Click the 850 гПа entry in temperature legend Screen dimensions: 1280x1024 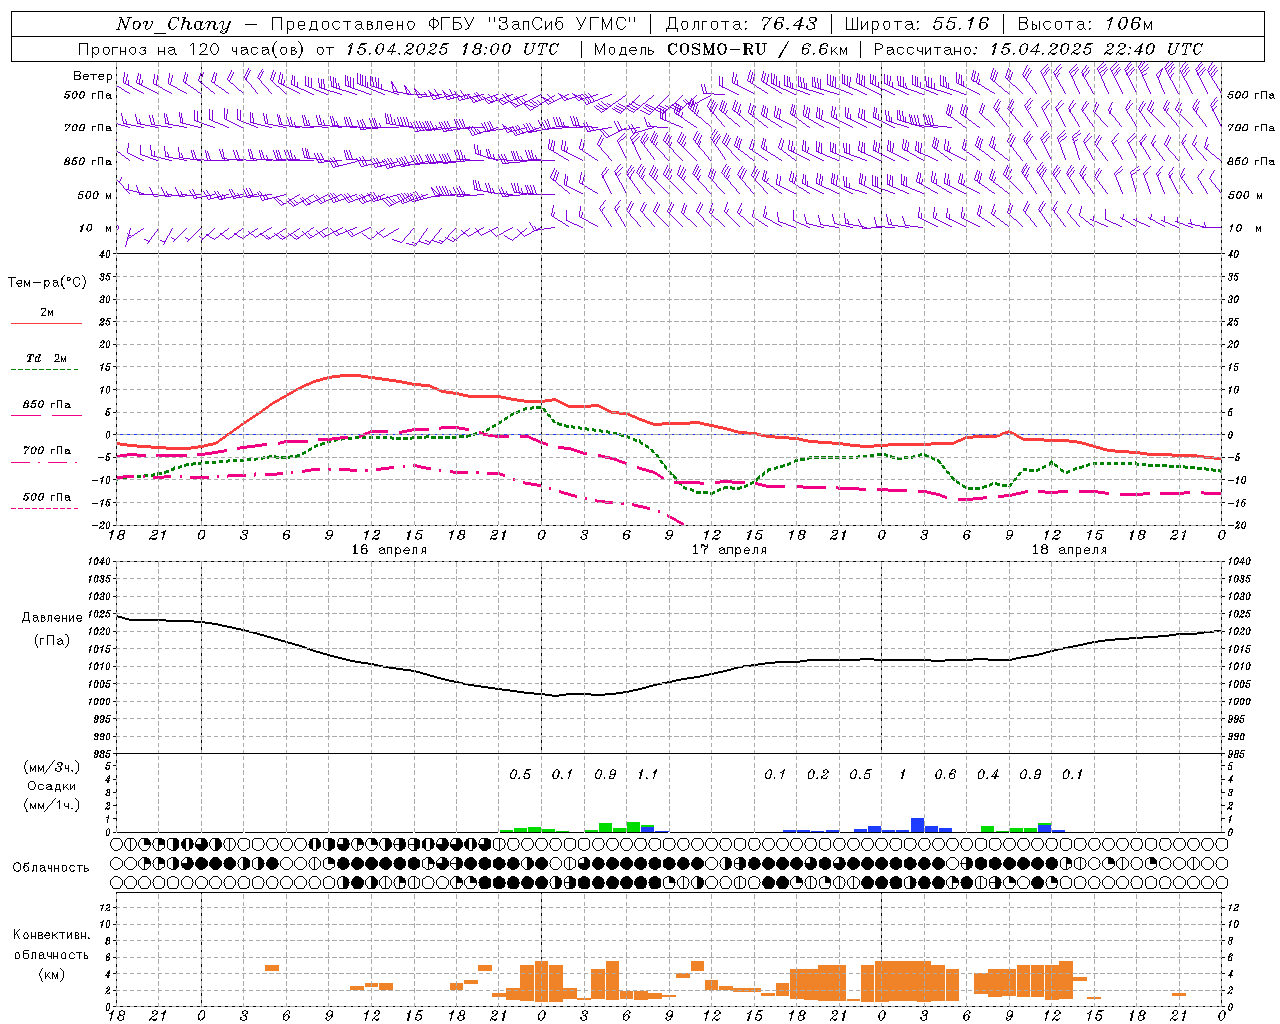(x=47, y=405)
